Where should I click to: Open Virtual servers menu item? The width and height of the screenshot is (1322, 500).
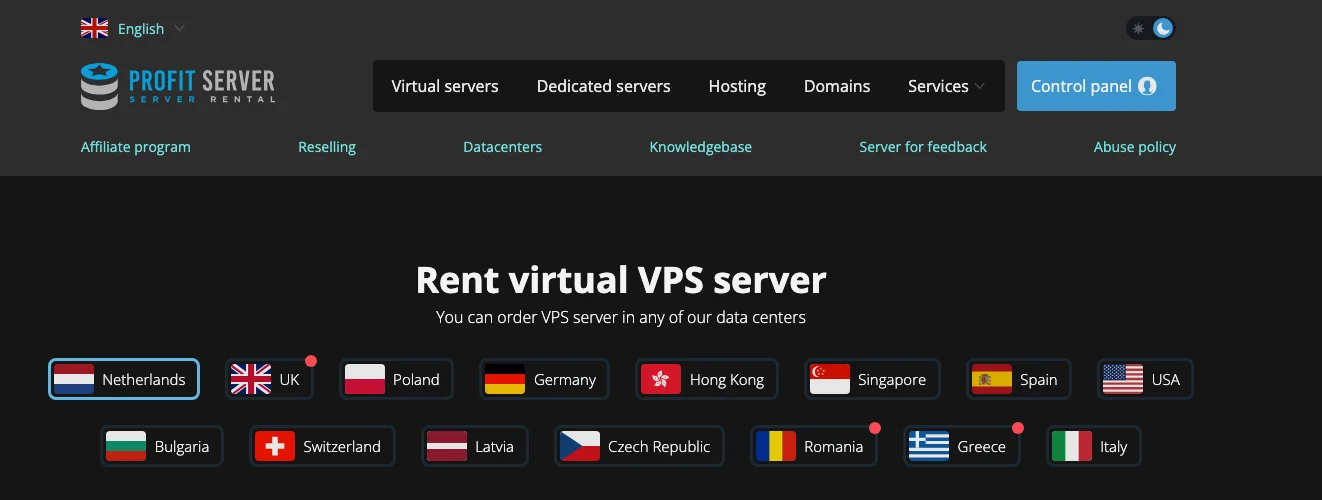[x=445, y=86]
